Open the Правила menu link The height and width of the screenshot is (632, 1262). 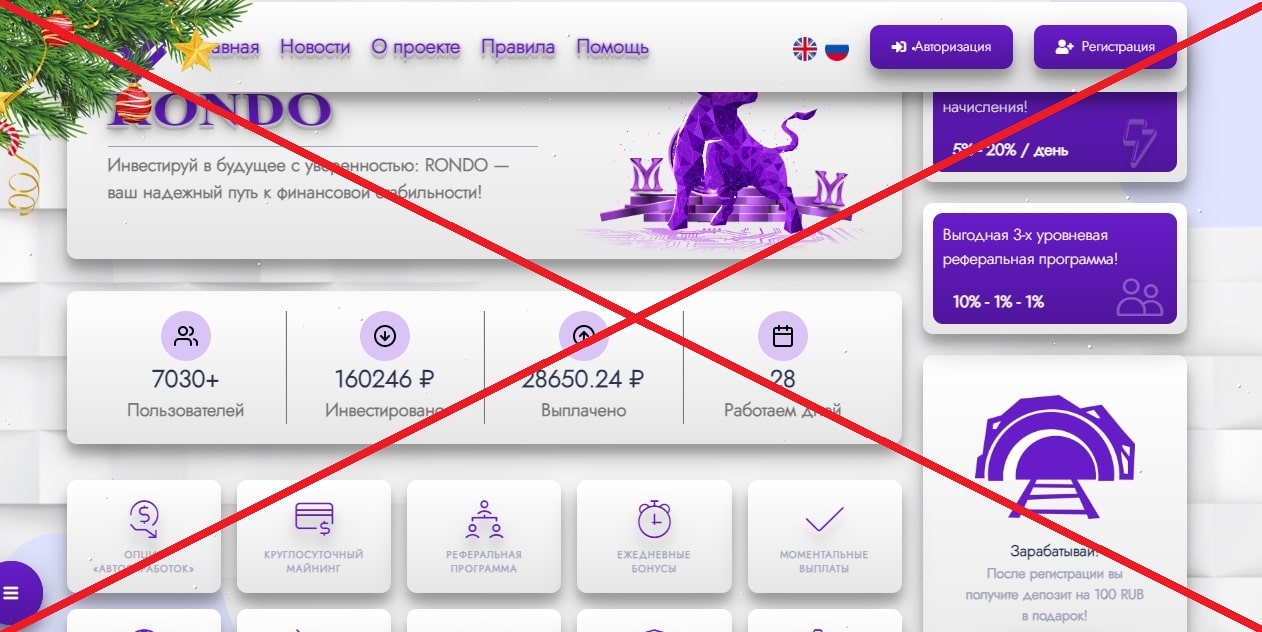(518, 47)
